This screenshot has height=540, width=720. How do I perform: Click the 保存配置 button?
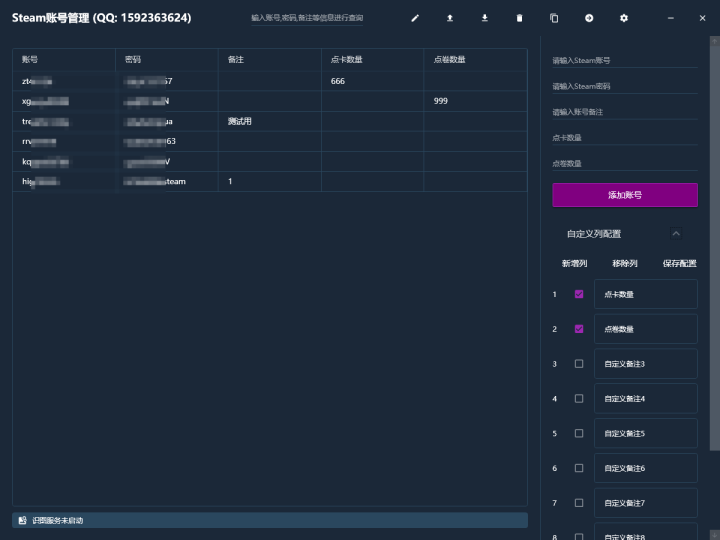[679, 264]
